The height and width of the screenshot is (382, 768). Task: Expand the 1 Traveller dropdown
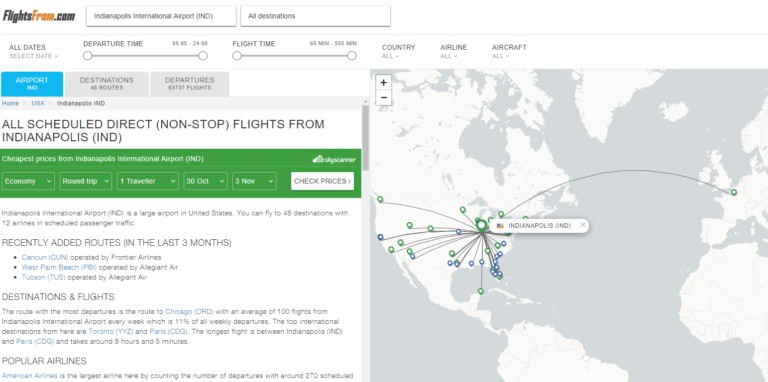click(148, 181)
